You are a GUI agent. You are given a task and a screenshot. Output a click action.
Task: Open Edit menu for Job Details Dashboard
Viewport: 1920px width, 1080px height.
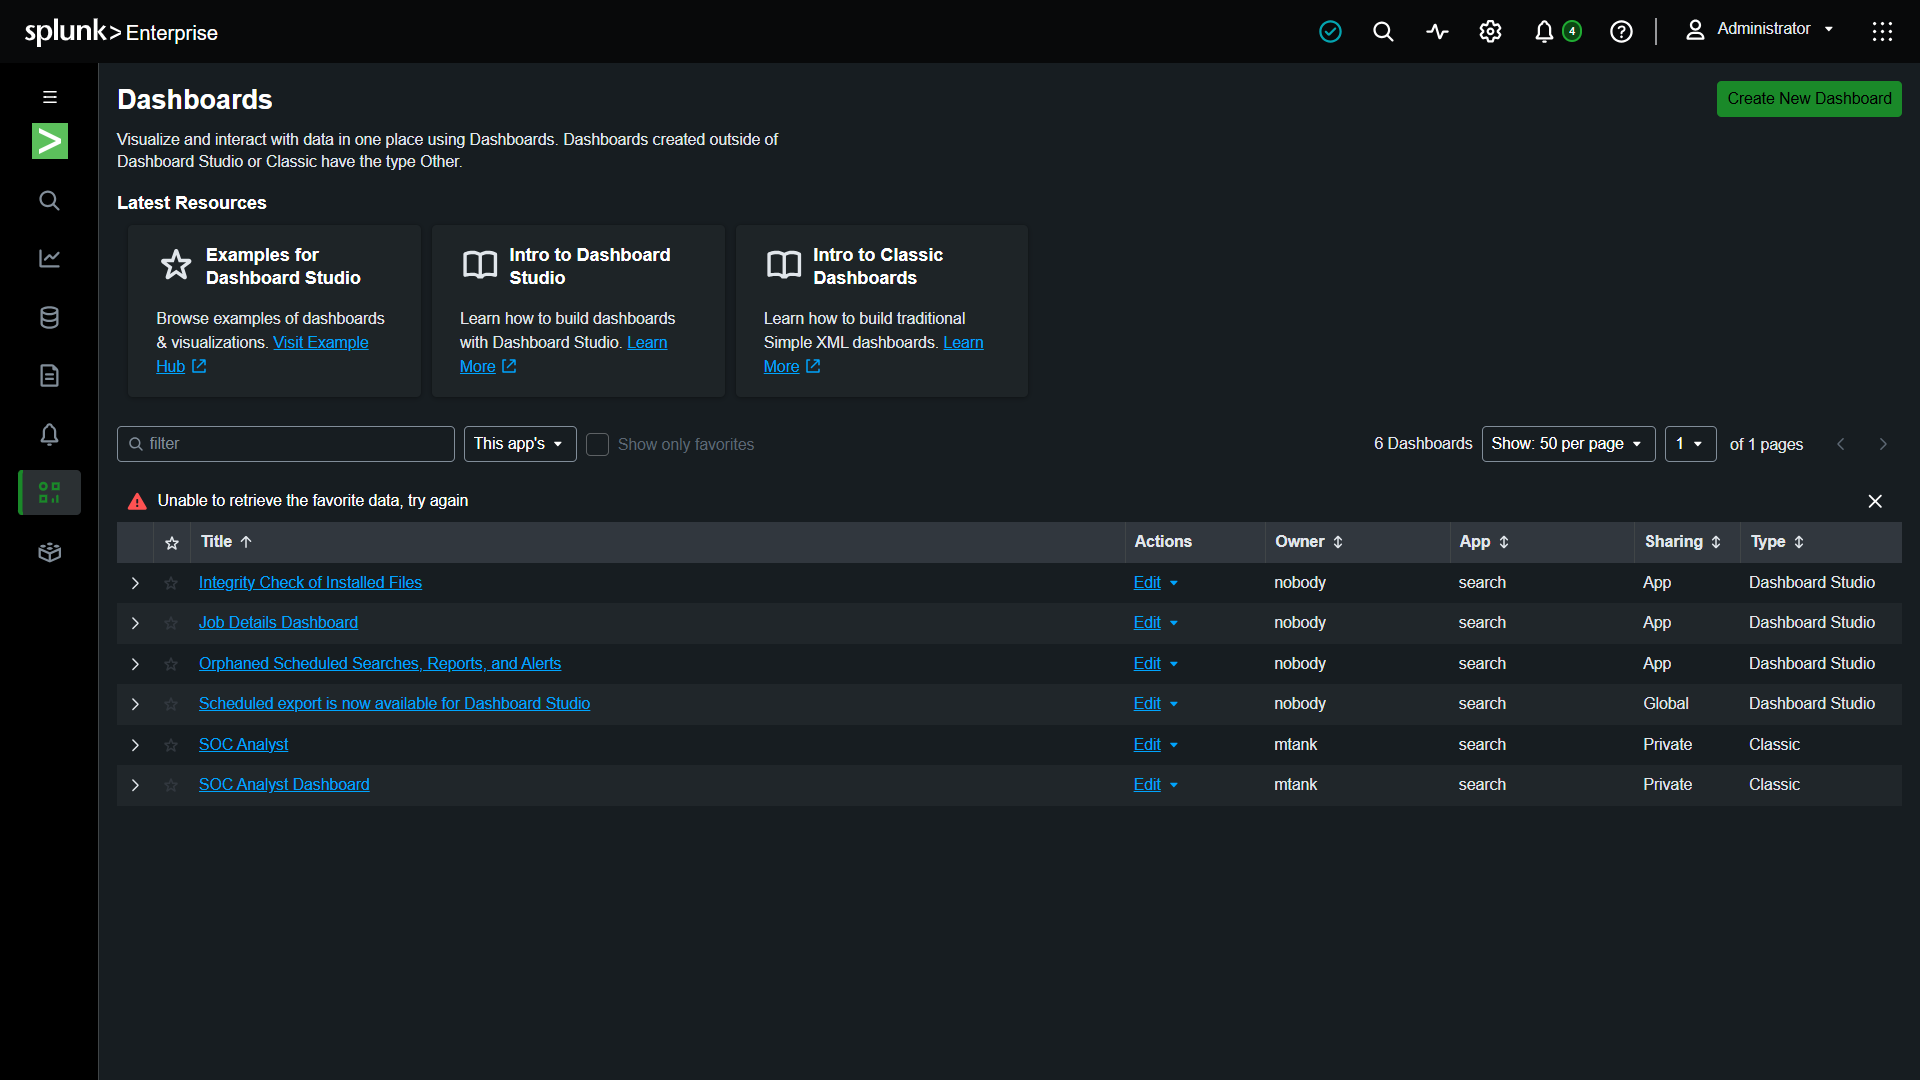[1156, 623]
